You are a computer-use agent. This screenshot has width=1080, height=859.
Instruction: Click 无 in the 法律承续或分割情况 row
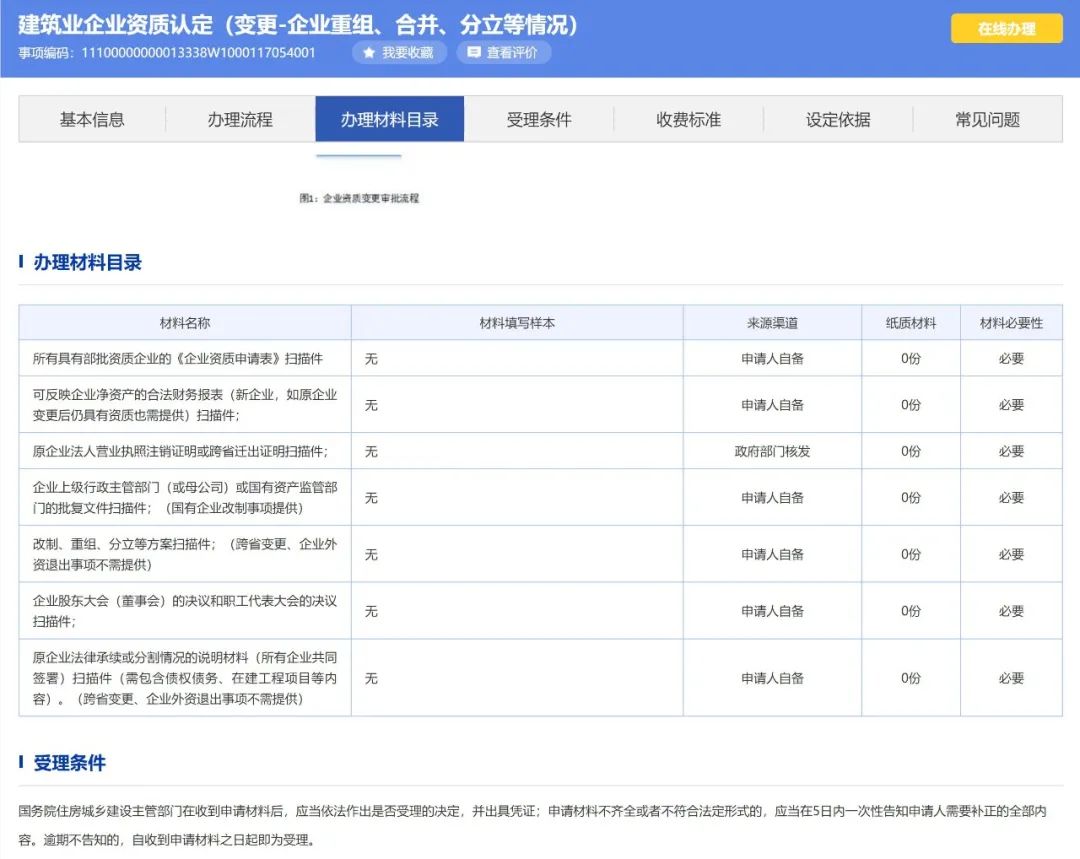pos(371,678)
